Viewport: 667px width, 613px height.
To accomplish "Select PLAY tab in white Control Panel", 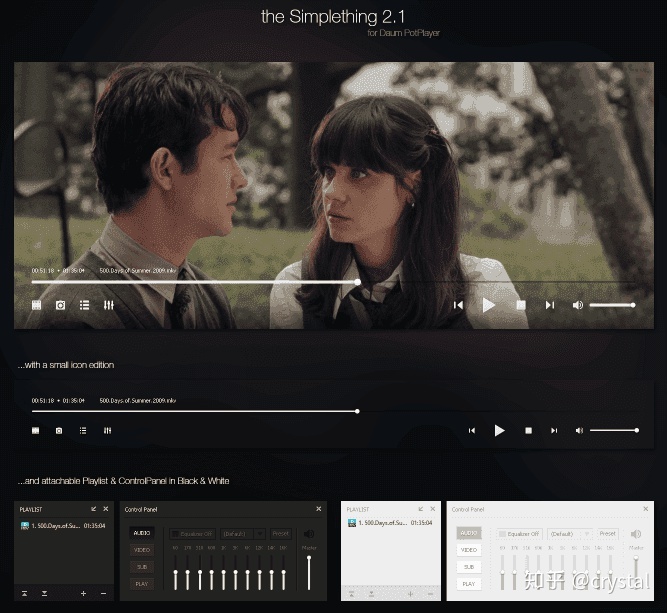I will click(x=469, y=584).
